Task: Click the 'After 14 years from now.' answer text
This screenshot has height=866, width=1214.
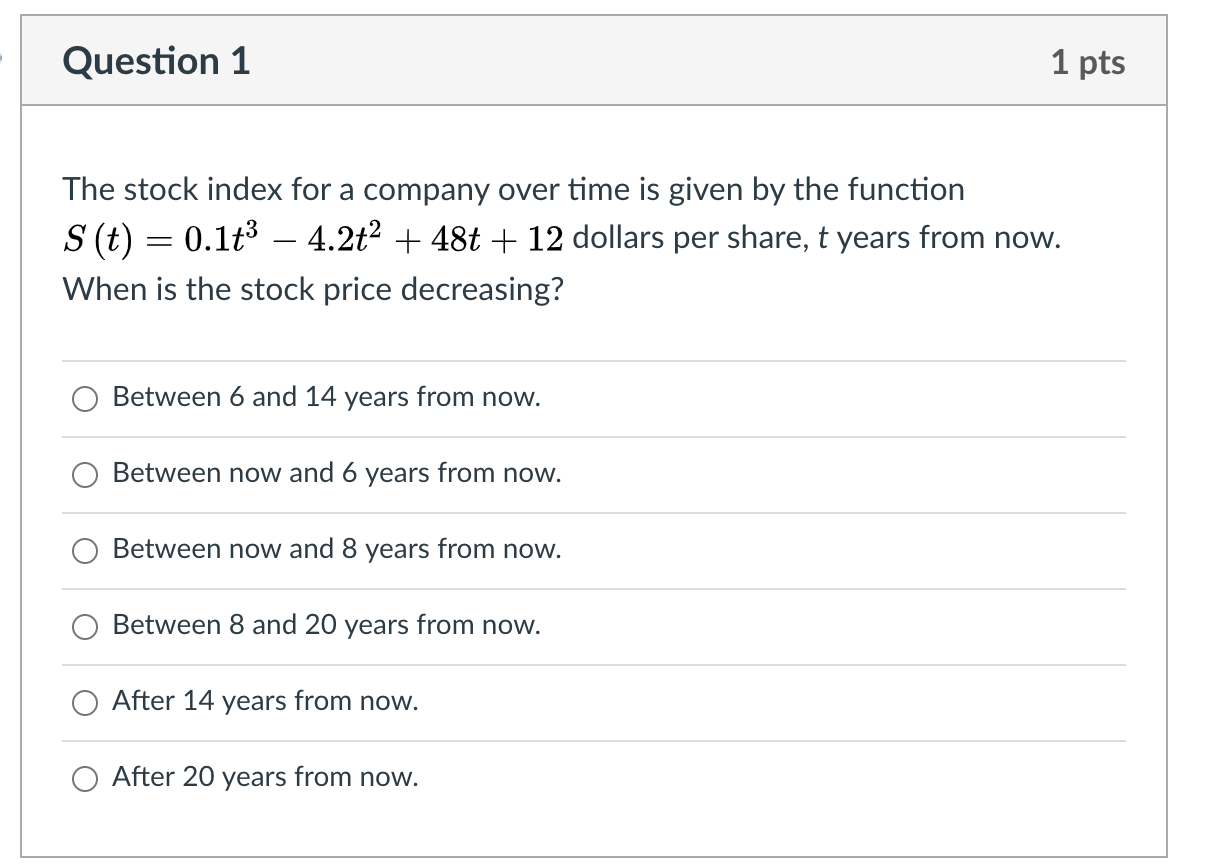Action: tap(265, 701)
